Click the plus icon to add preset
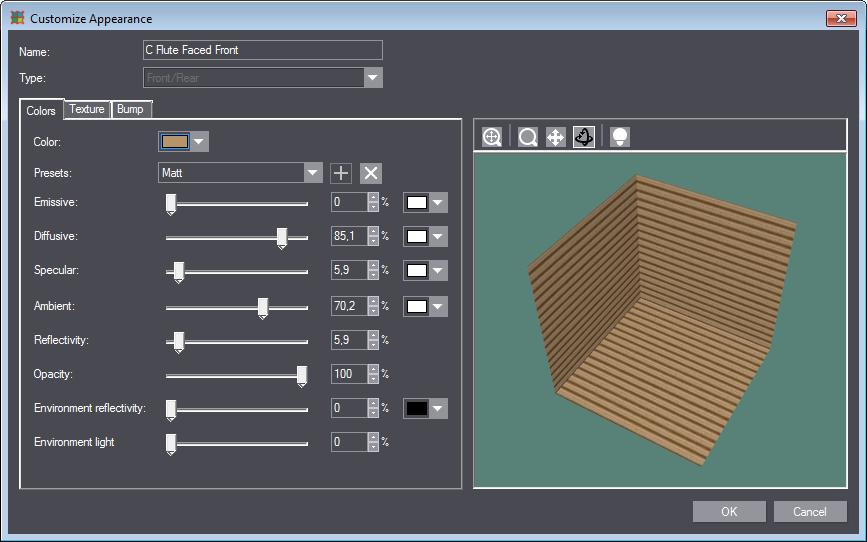The width and height of the screenshot is (867, 542). pos(341,173)
